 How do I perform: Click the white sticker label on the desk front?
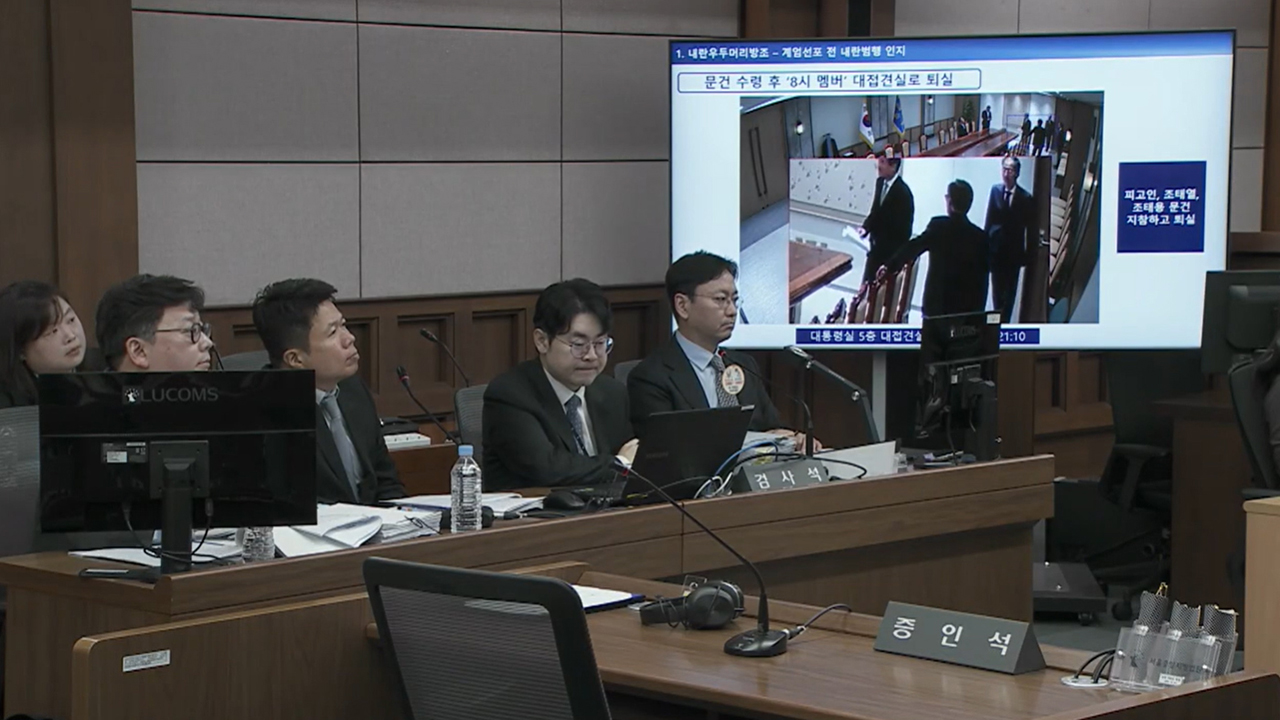point(146,660)
